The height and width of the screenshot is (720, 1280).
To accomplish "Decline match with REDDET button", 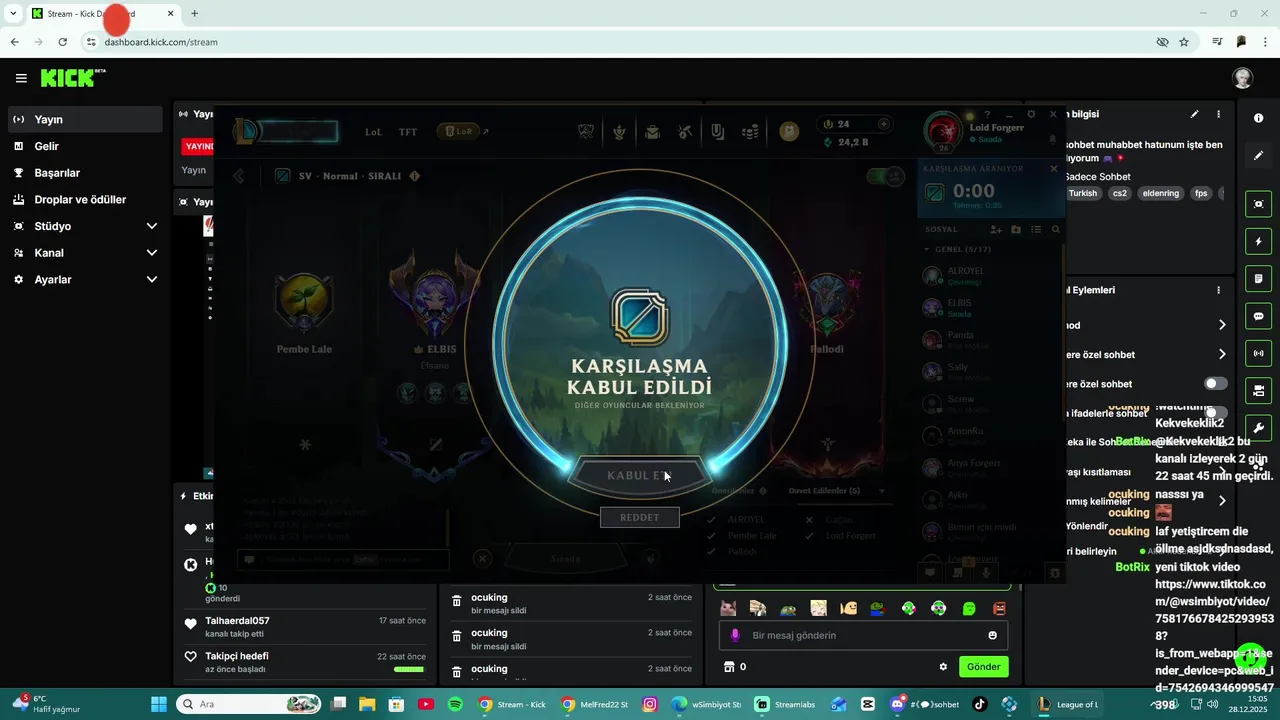I will pos(640,517).
